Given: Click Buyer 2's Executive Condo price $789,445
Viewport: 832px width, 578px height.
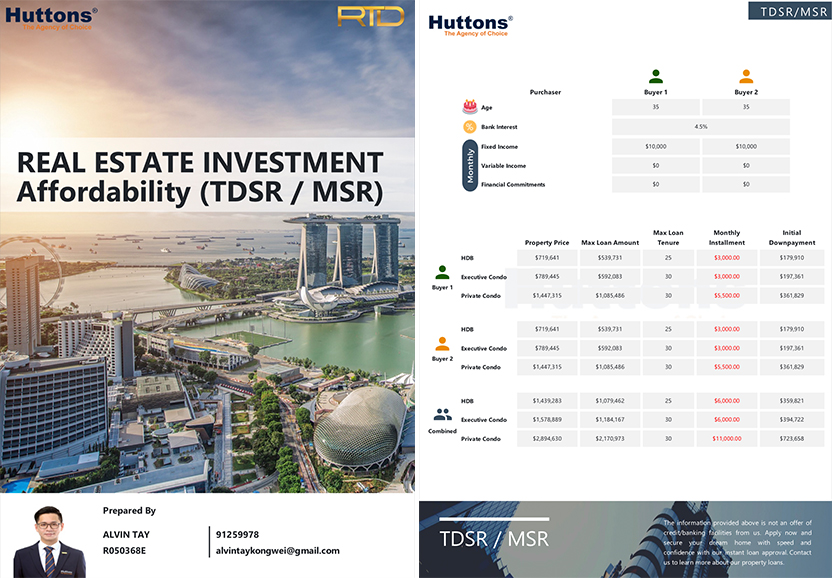Looking at the screenshot, I should [x=547, y=348].
